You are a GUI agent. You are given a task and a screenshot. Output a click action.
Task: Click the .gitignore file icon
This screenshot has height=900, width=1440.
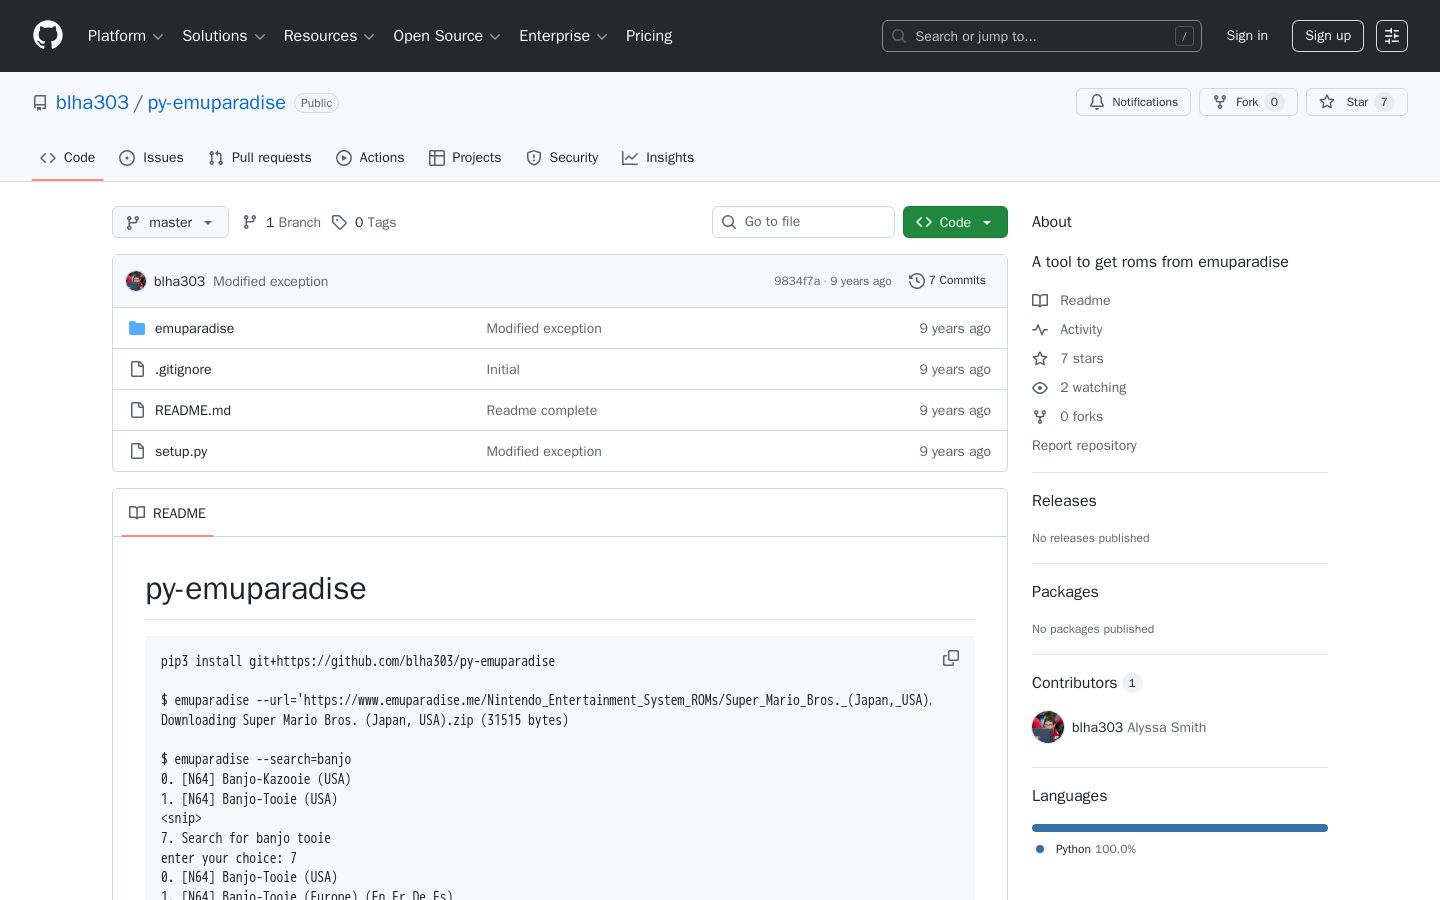[137, 369]
